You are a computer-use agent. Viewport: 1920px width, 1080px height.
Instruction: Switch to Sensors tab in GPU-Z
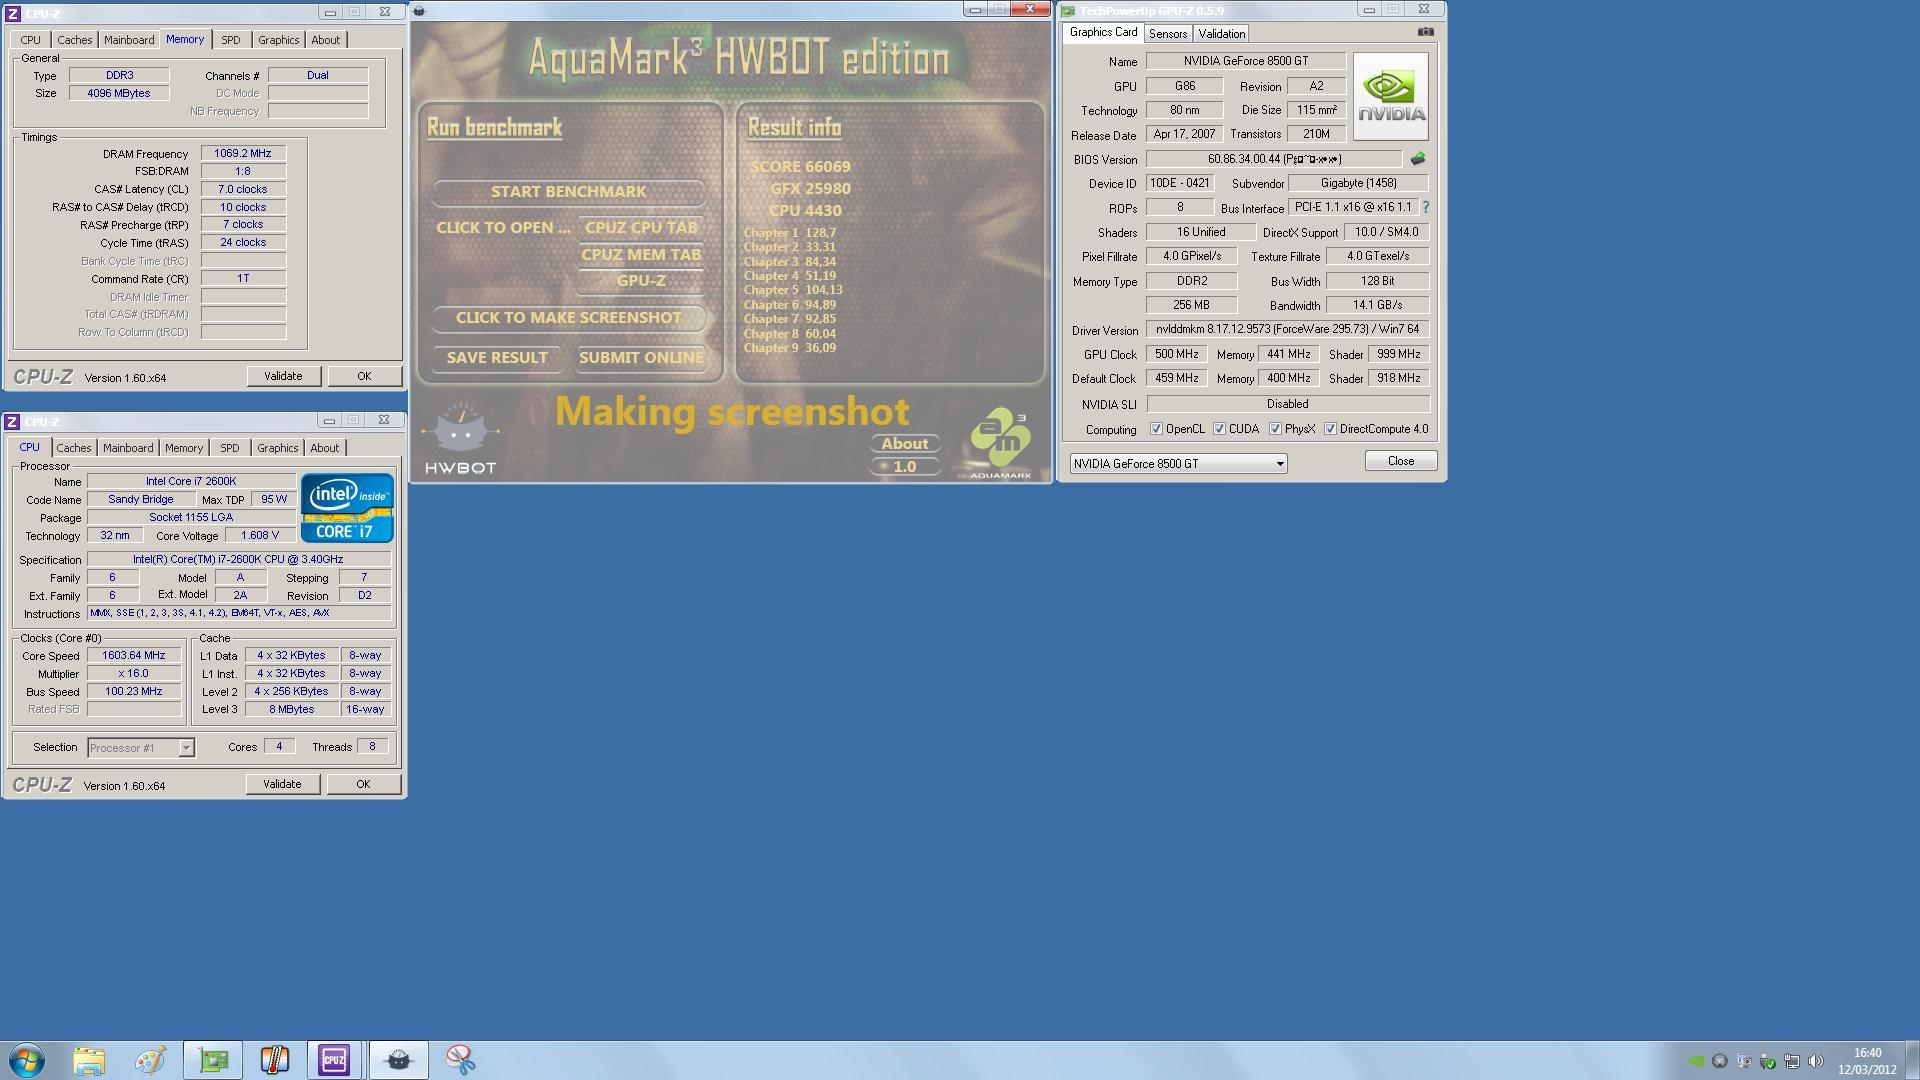pyautogui.click(x=1167, y=33)
